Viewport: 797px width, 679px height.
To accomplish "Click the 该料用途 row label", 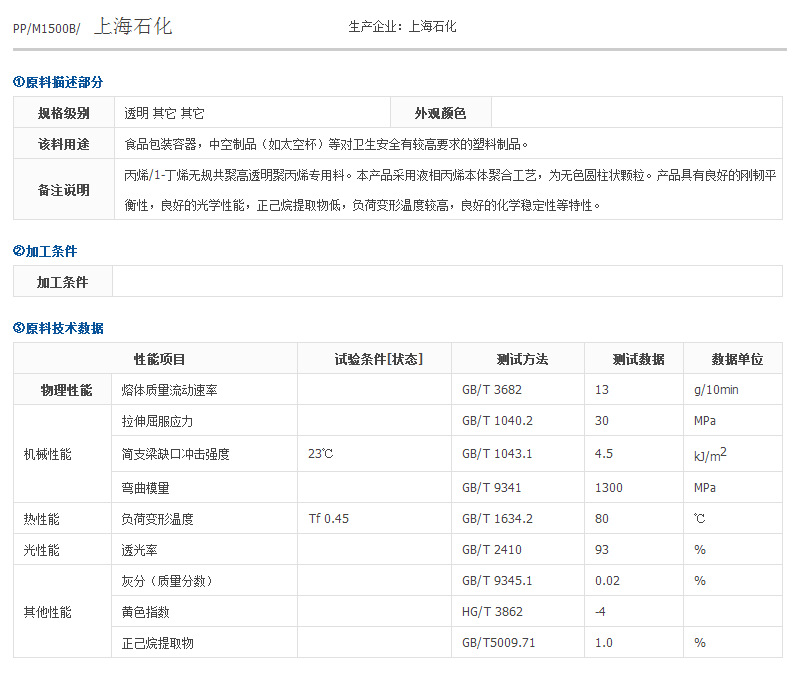I will click(x=64, y=144).
